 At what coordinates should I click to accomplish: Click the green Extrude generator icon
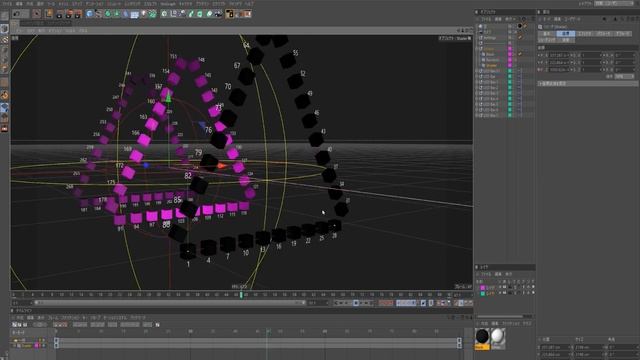click(117, 14)
